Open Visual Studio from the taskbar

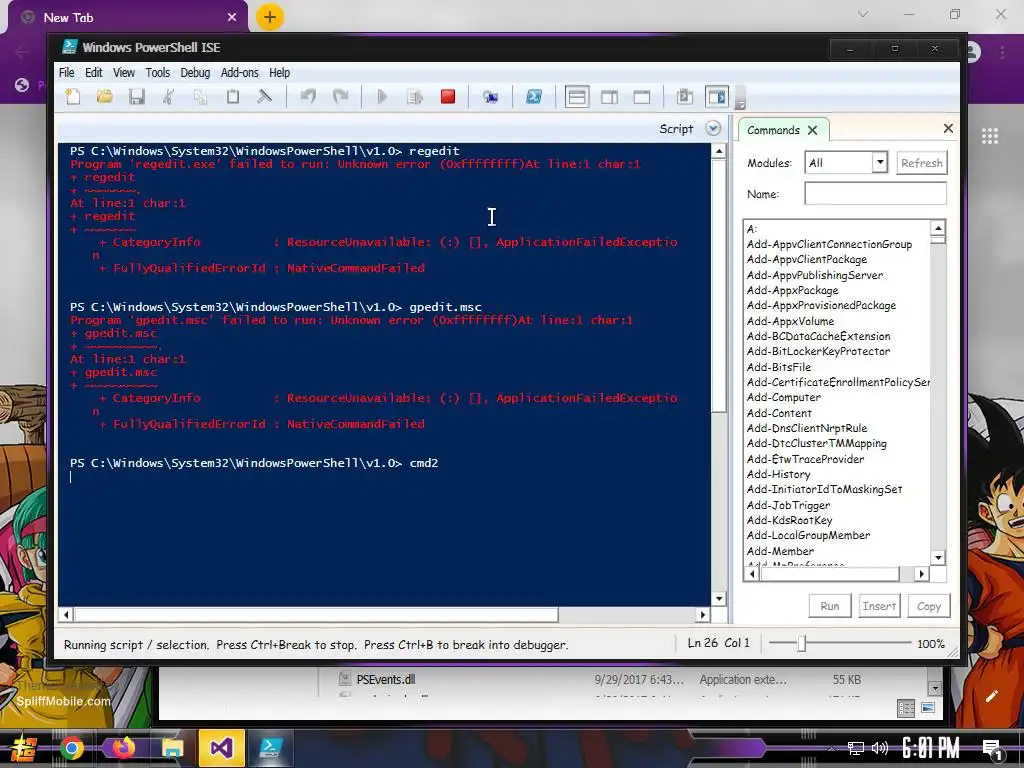[221, 747]
